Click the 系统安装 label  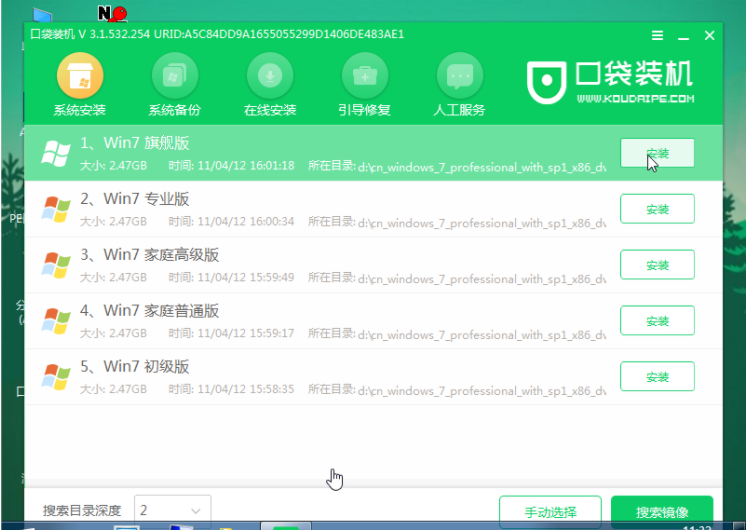click(x=79, y=110)
